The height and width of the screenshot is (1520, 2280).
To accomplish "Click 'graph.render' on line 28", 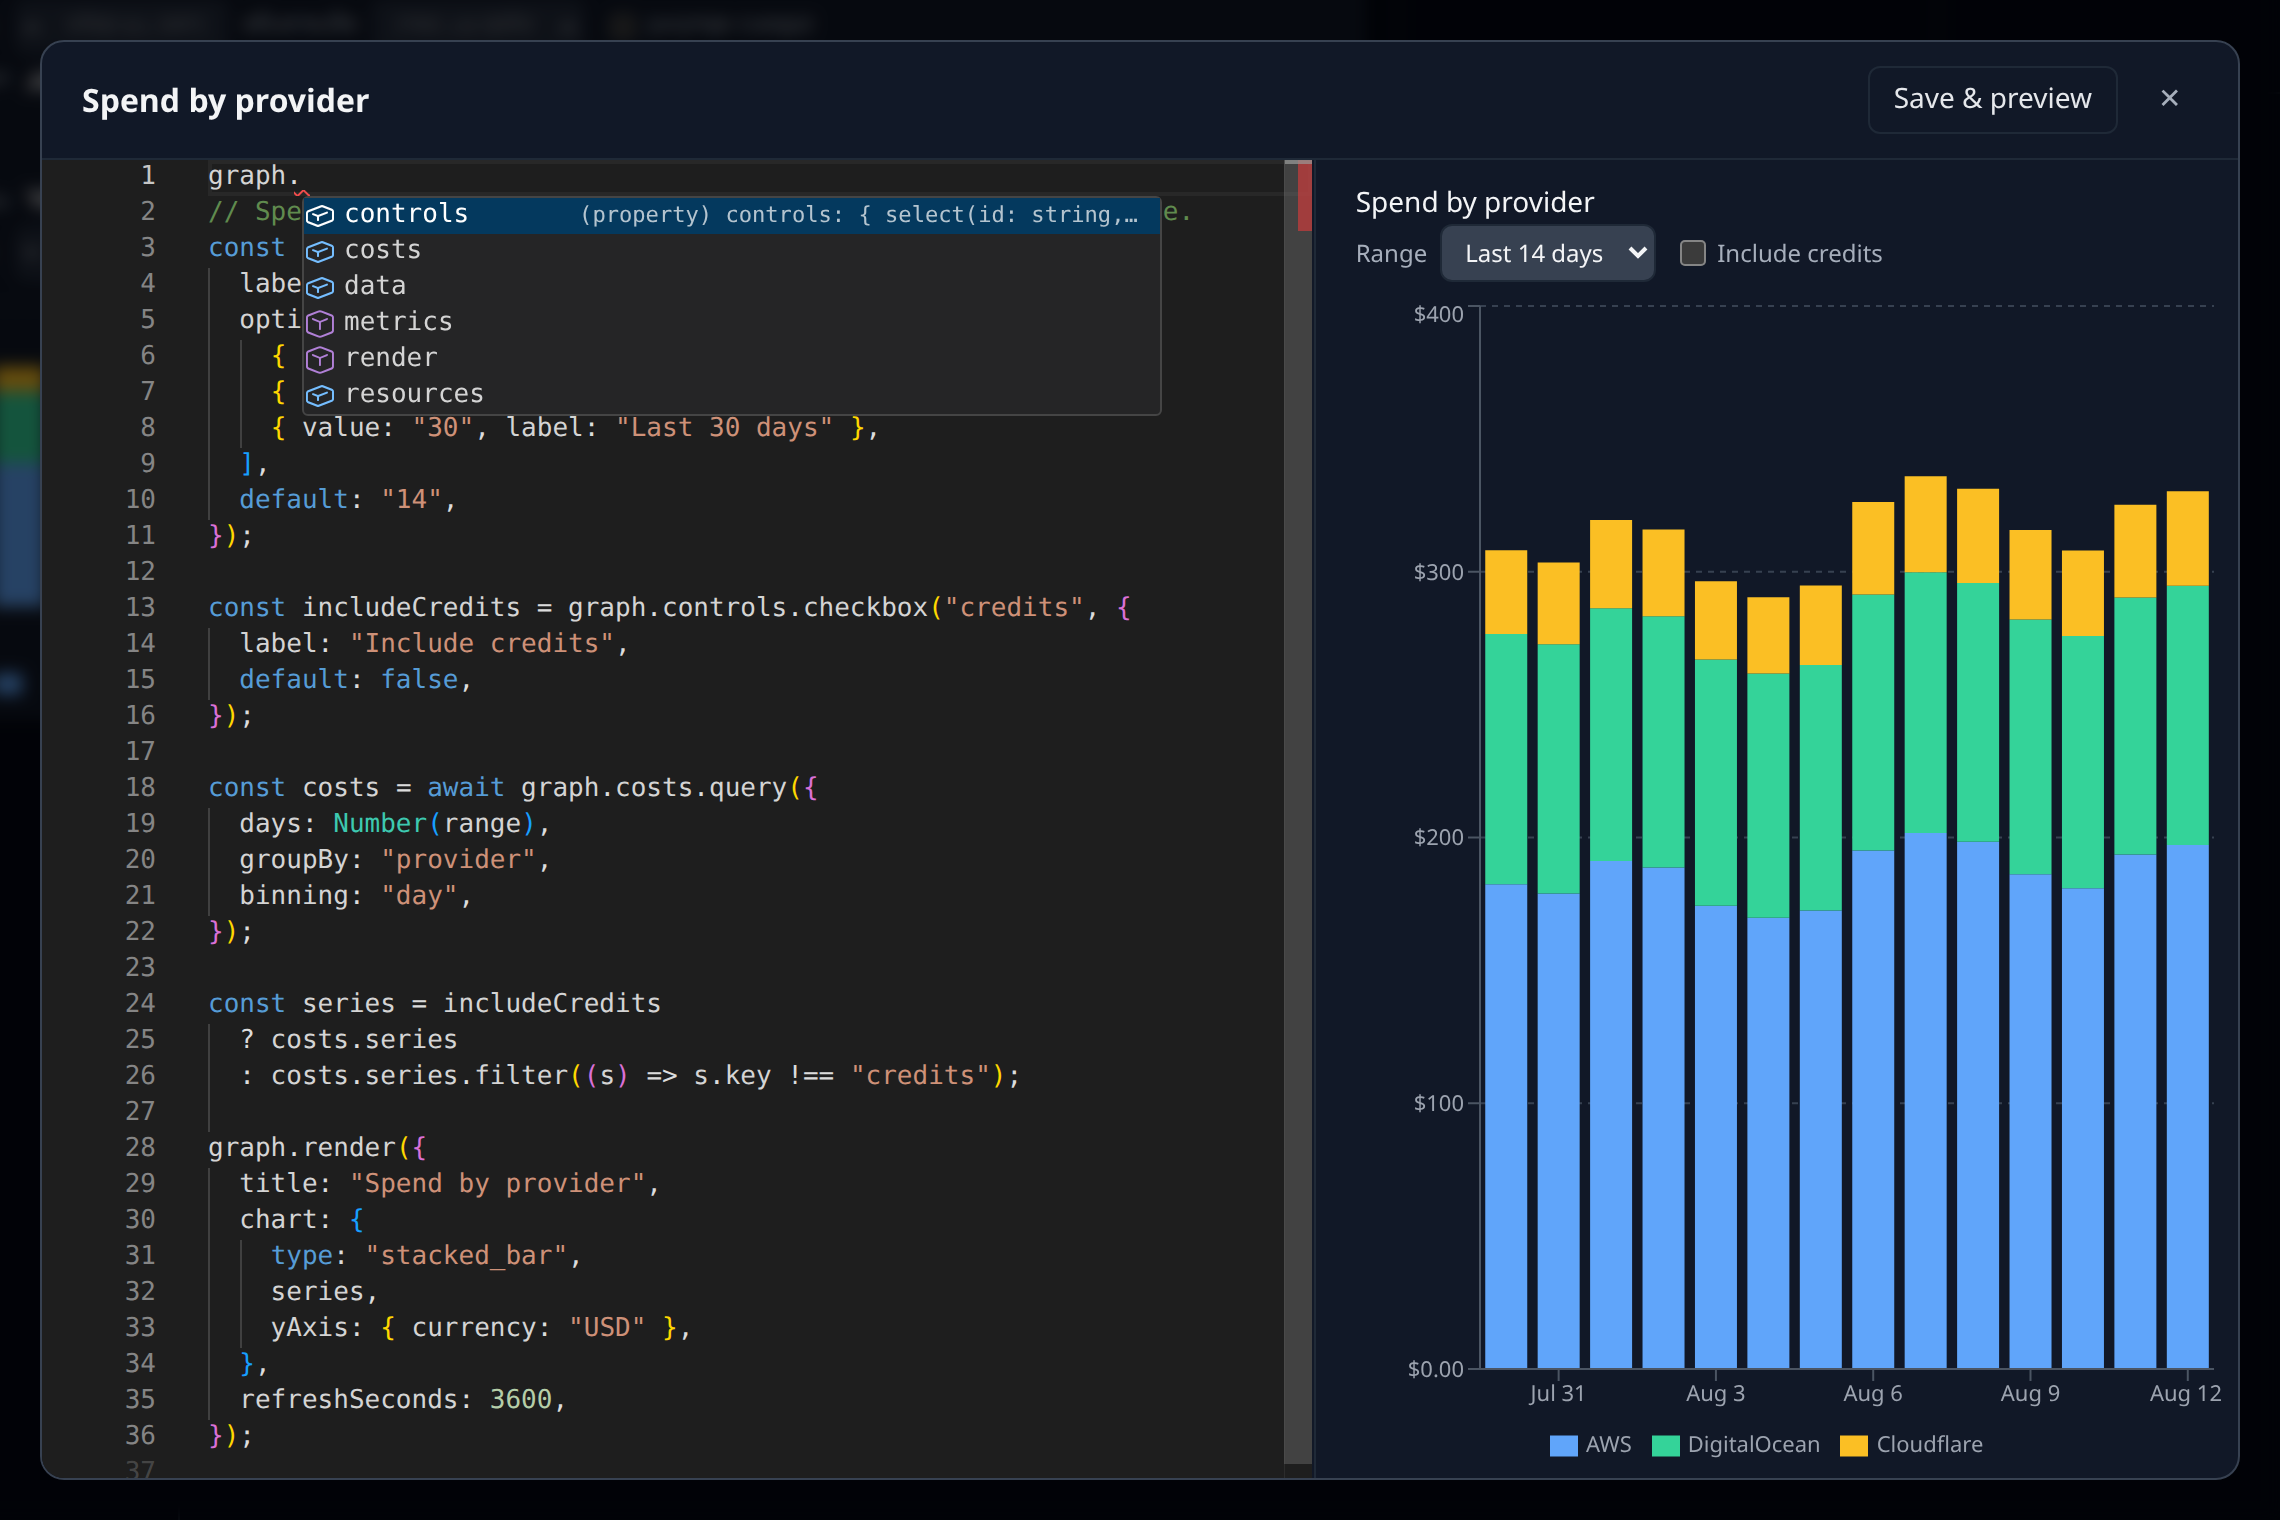I will 302,1148.
